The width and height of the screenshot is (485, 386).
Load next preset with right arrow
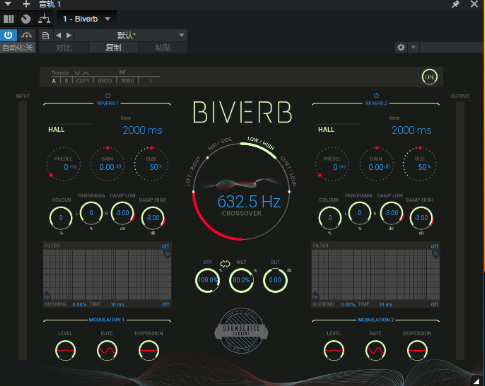click(x=69, y=35)
